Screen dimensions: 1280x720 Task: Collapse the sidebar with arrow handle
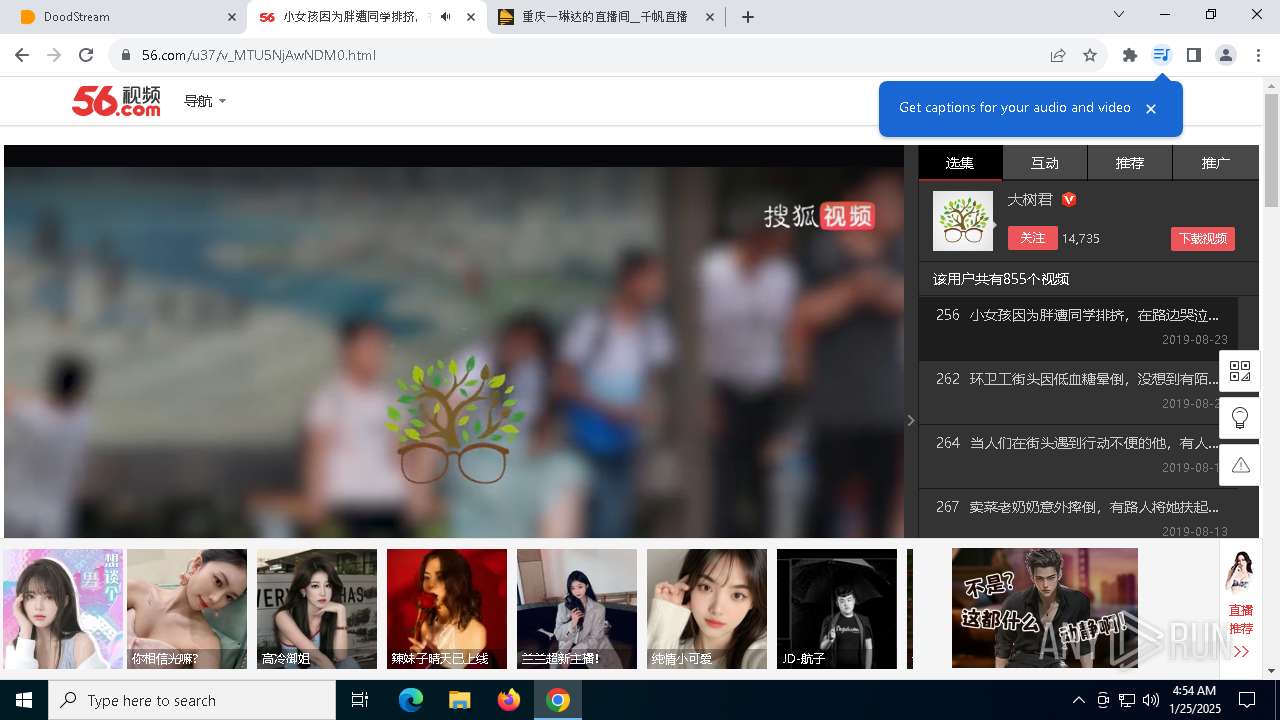[911, 421]
